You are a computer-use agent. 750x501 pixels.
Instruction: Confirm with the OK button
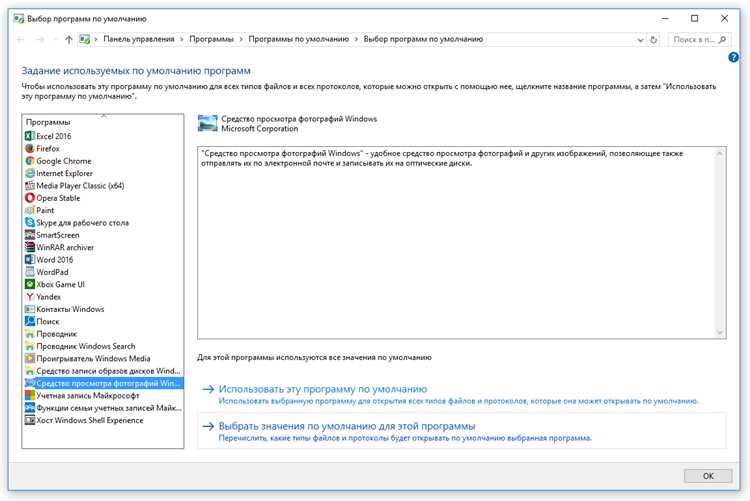click(x=708, y=476)
